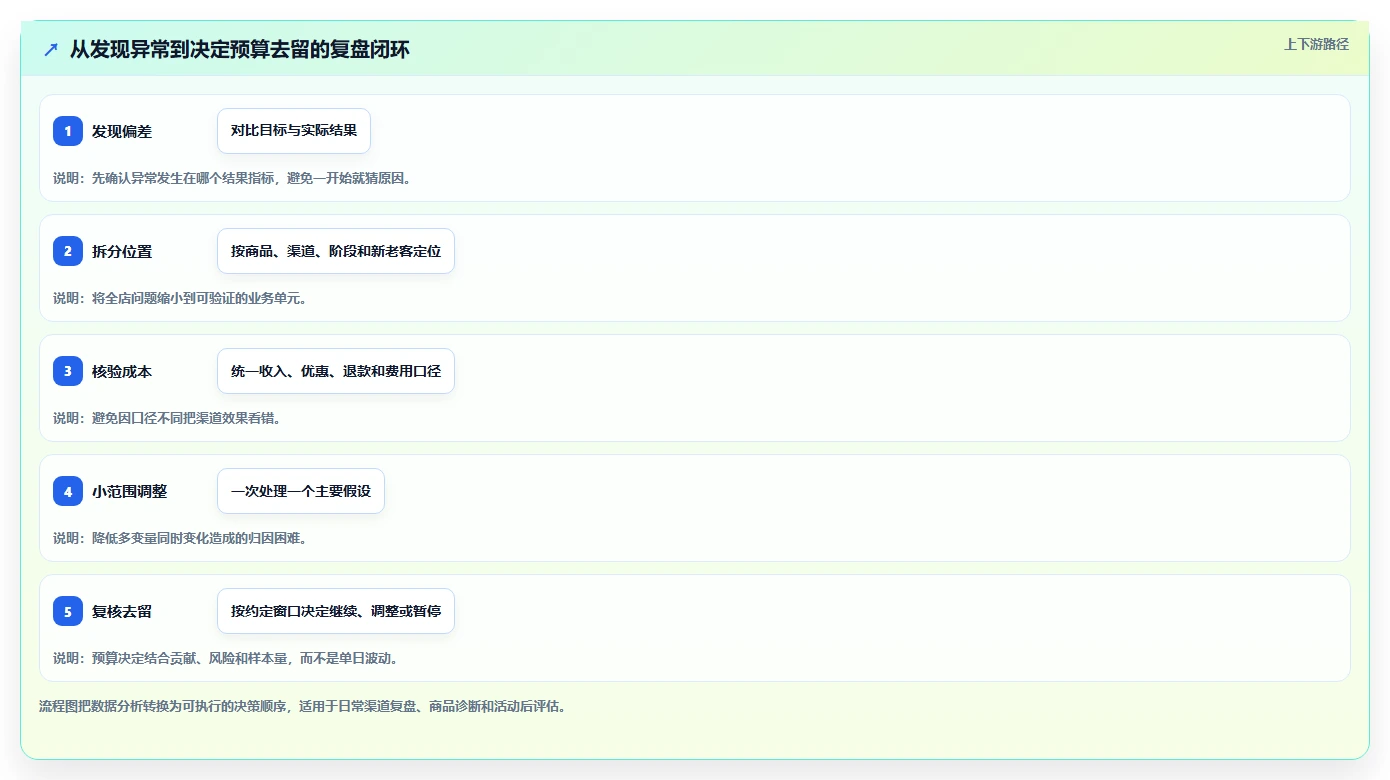1390x780 pixels.
Task: Select the 对比目标与实际结果 chip
Action: pyautogui.click(x=294, y=131)
